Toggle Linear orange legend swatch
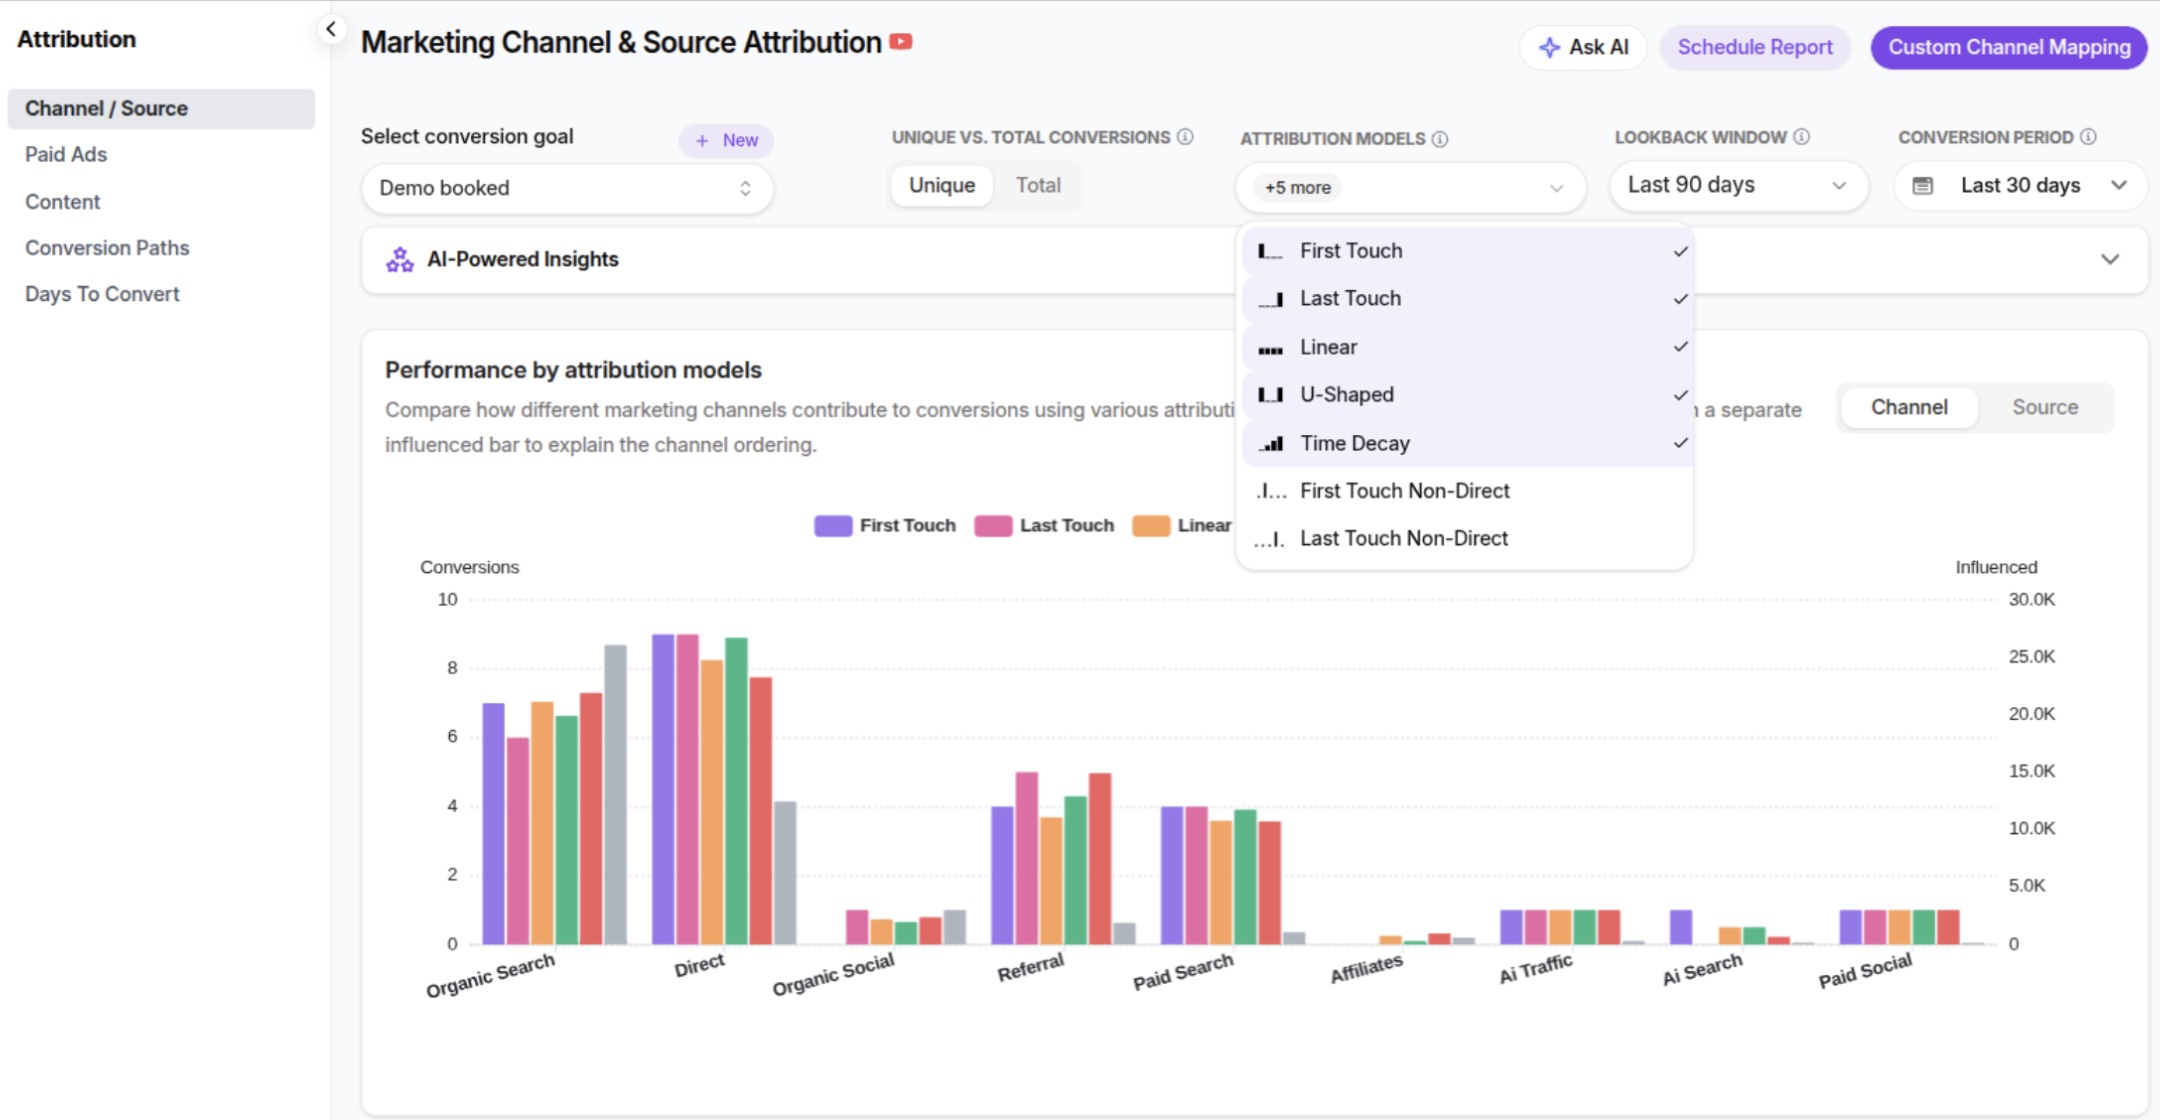Image resolution: width=2160 pixels, height=1120 pixels. 1151,526
